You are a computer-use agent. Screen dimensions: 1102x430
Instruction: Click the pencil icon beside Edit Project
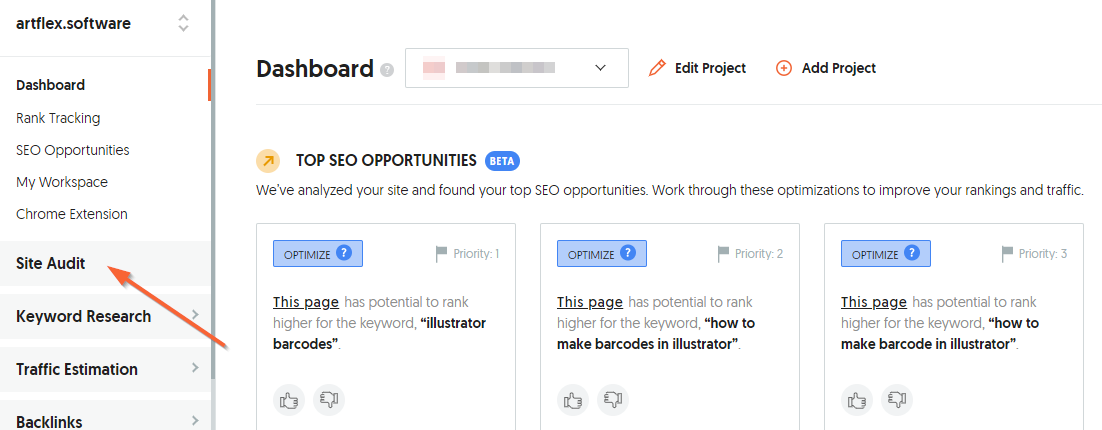pos(657,68)
